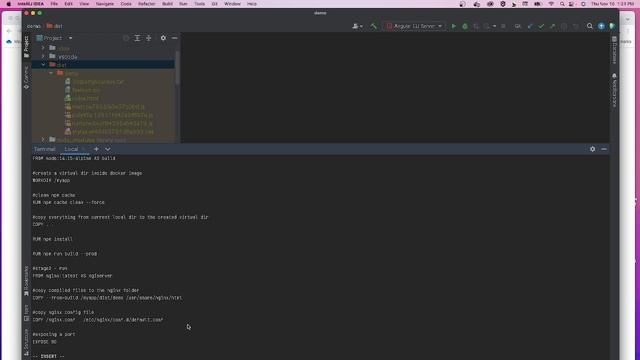The height and width of the screenshot is (360, 640).
Task: Collapse the selected dist folder in tree
Action: (43, 64)
